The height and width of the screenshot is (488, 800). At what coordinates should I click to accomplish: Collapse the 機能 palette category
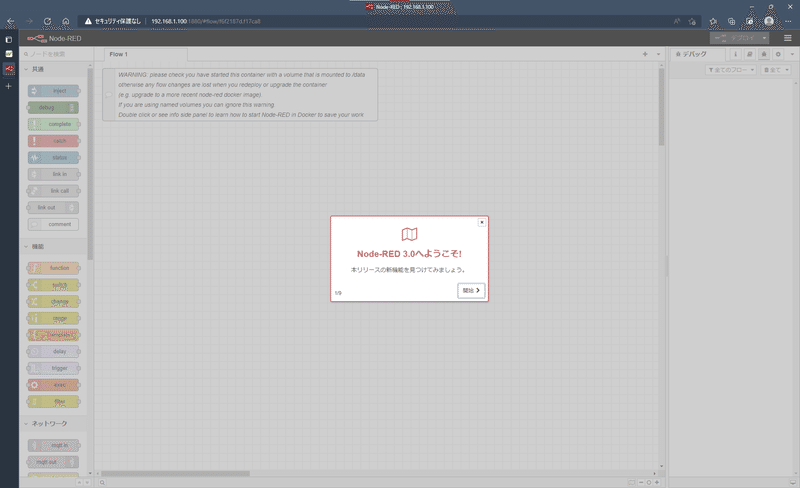pyautogui.click(x=54, y=247)
